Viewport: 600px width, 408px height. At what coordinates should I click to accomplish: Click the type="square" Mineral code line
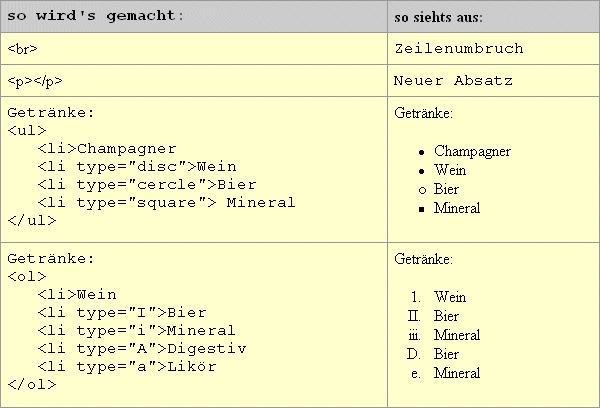[166, 202]
